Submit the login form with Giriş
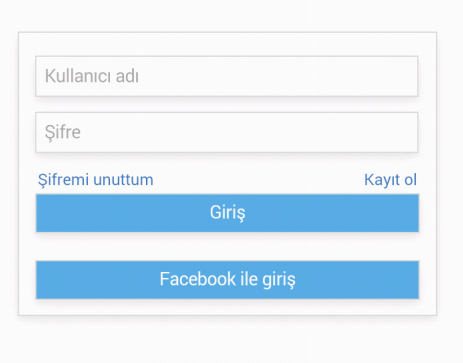Viewport: 463px width, 363px height. pyautogui.click(x=227, y=213)
